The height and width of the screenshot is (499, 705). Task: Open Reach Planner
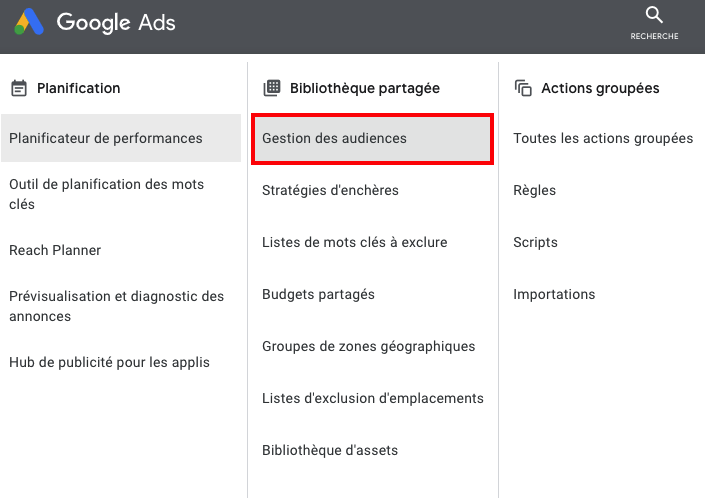pos(55,250)
